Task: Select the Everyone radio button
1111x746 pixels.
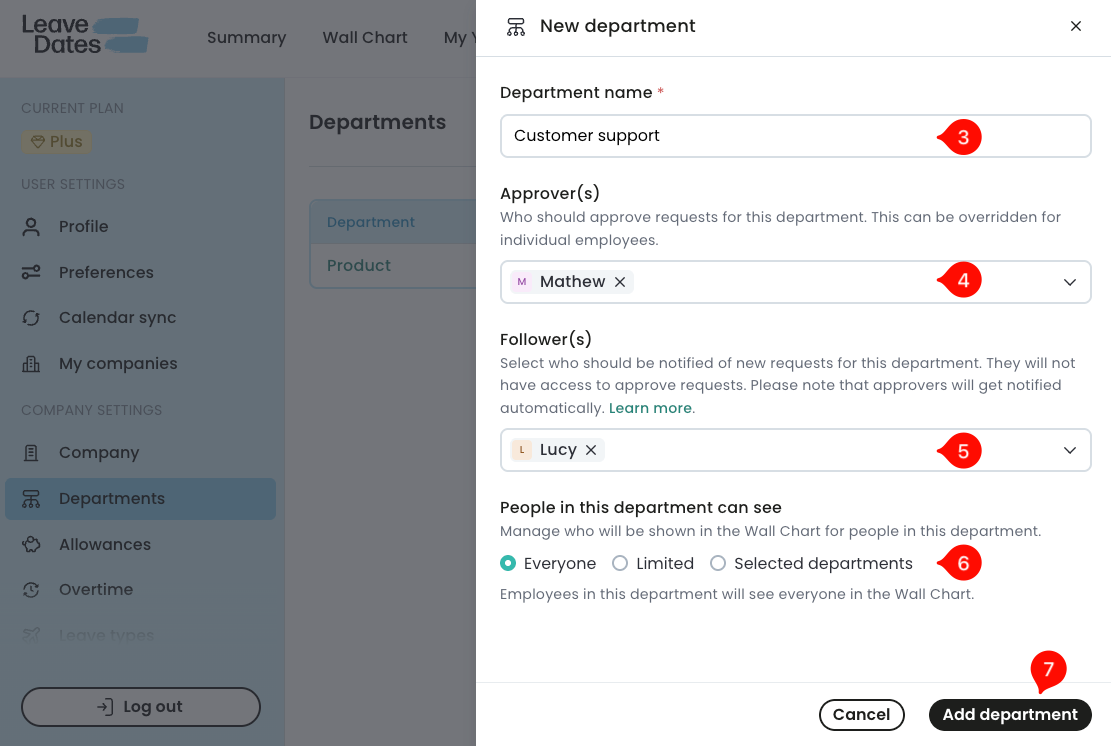Action: click(x=507, y=563)
